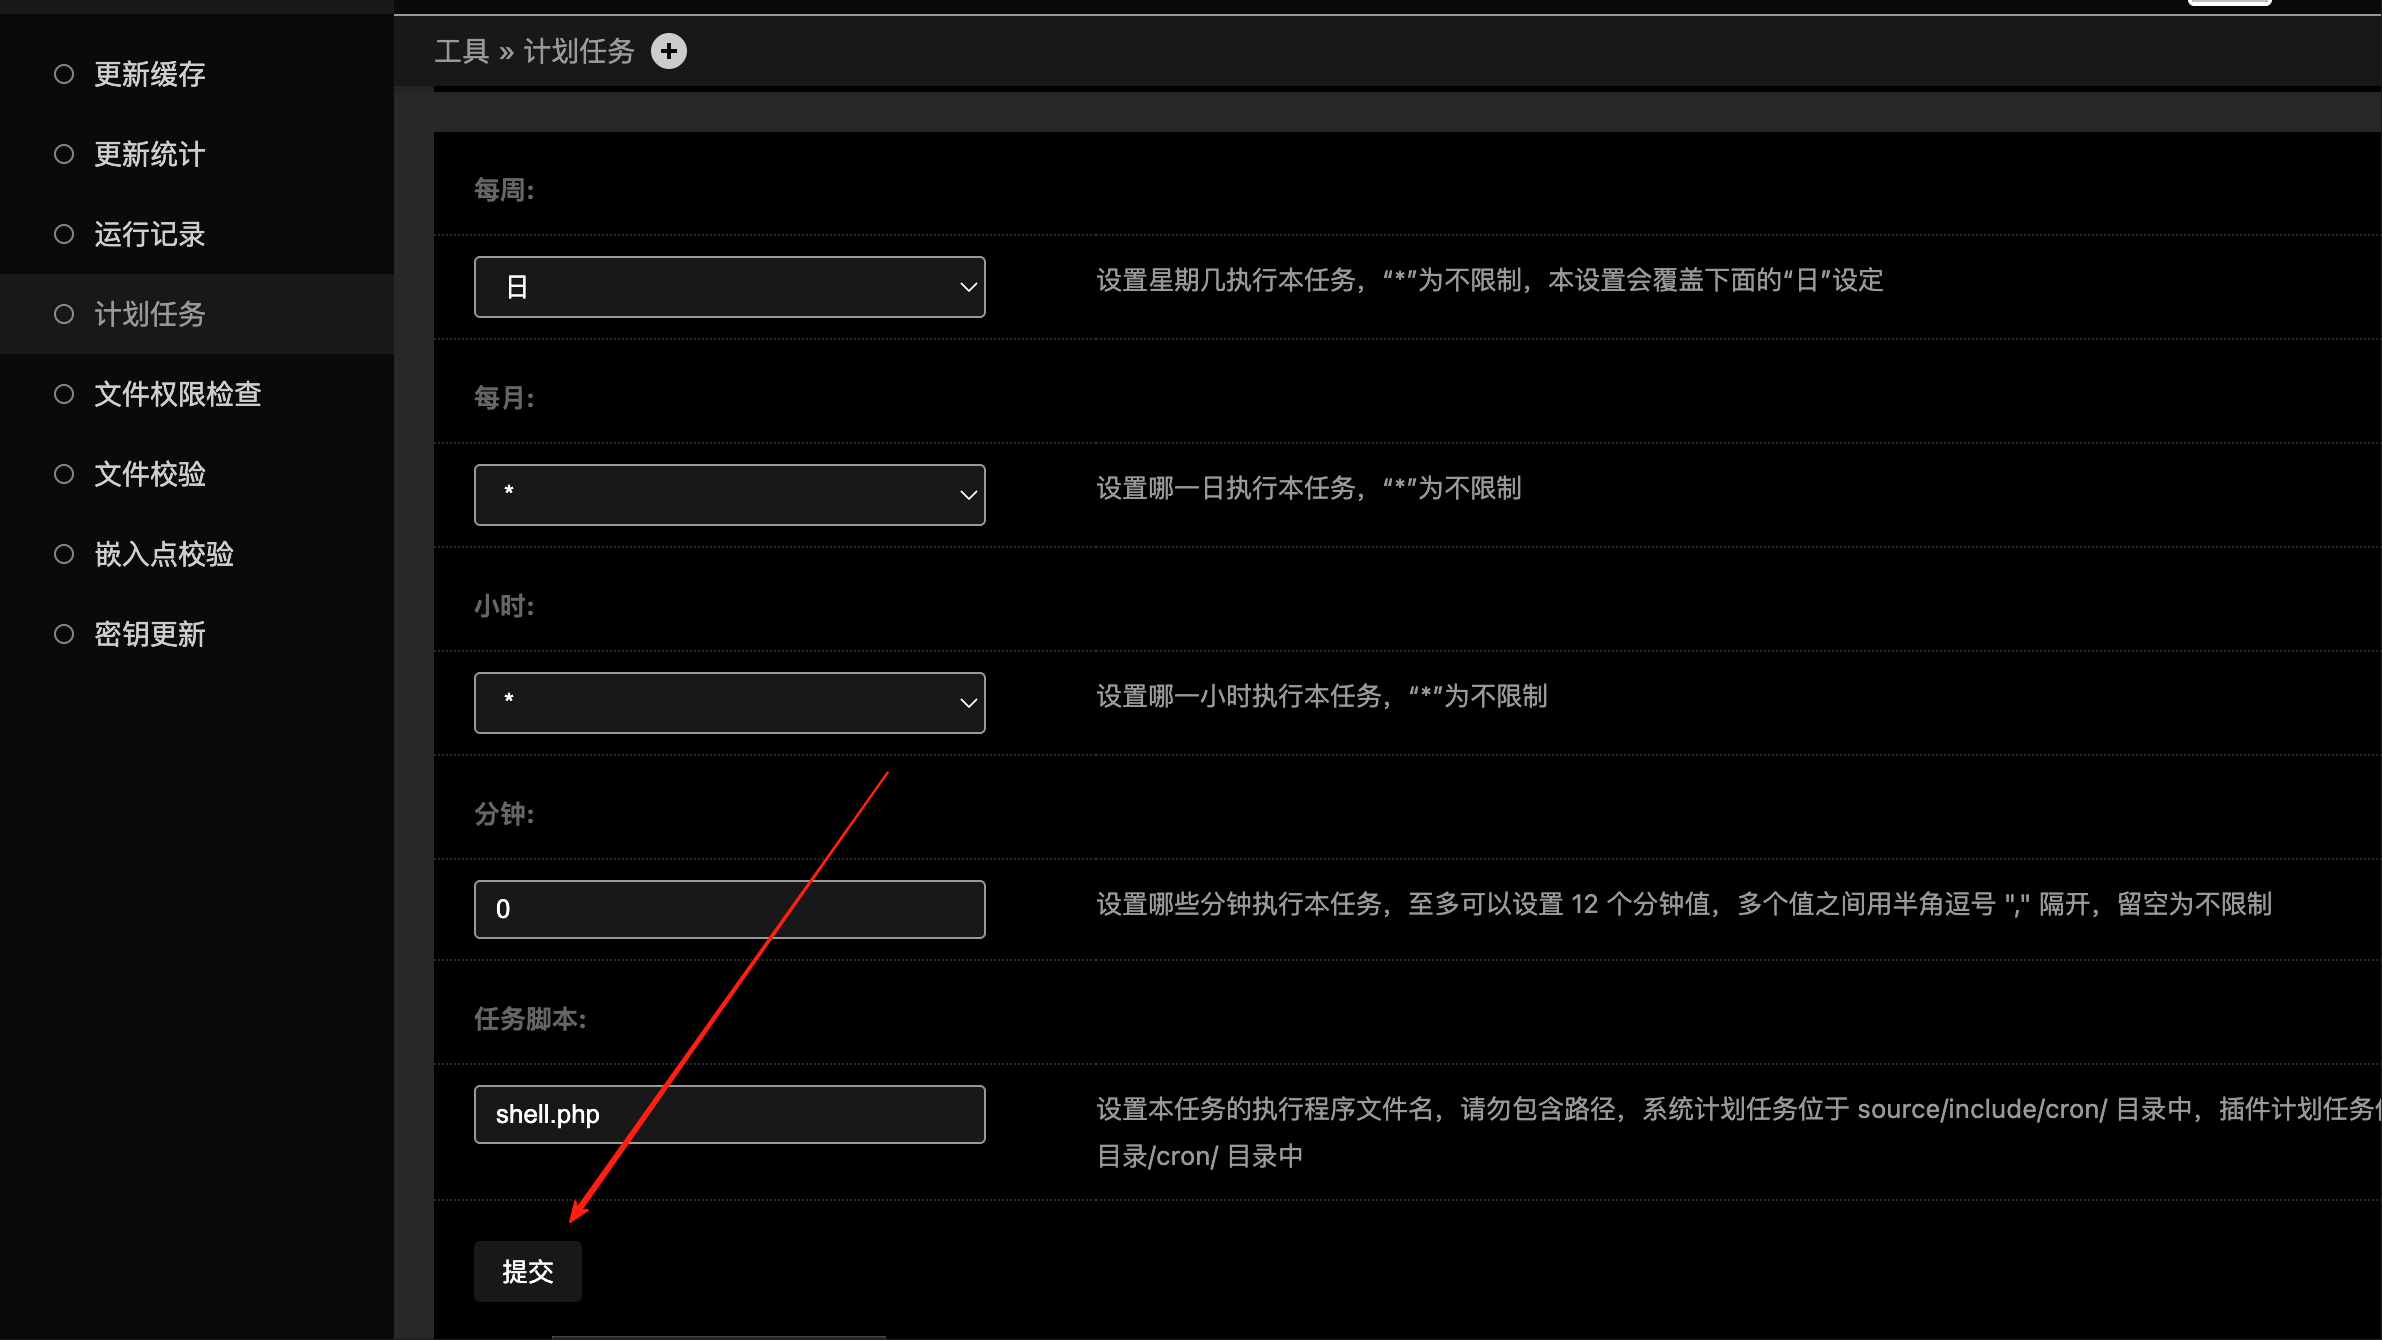The image size is (2382, 1340).
Task: Navigate to 密钥更新 via the sidebar
Action: click(x=150, y=634)
